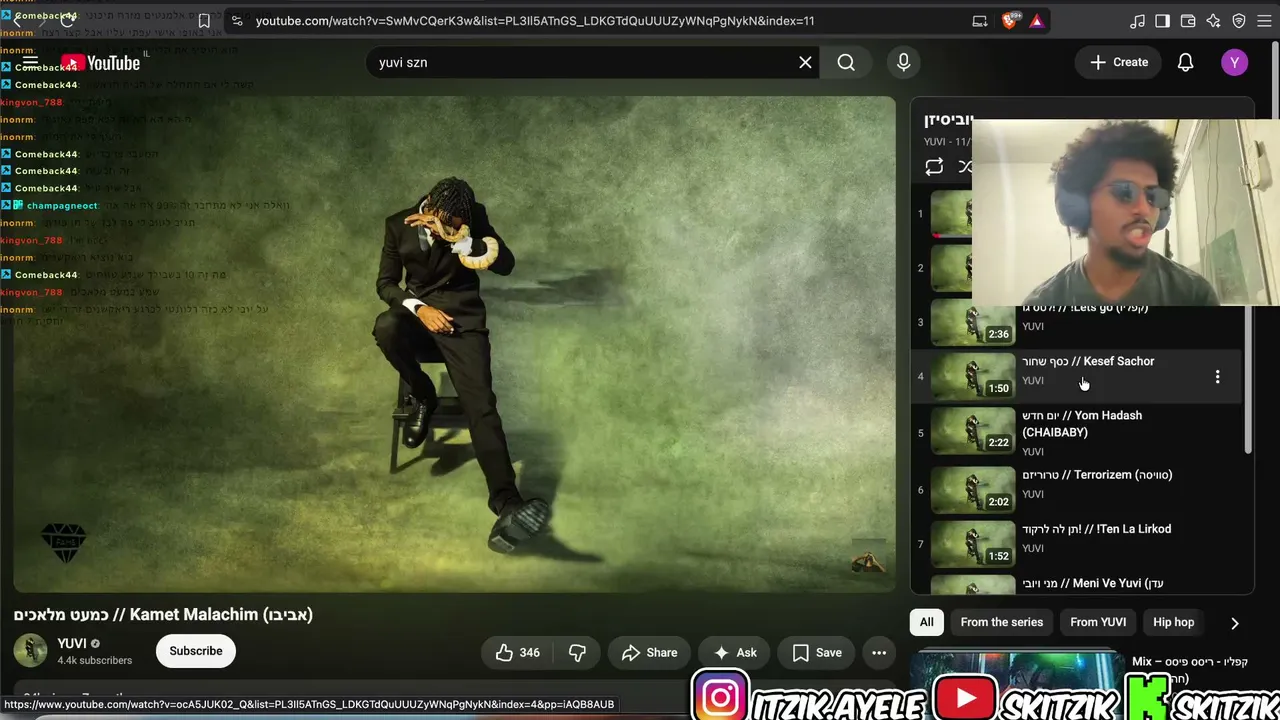
Task: Click the video player to pause
Action: (x=454, y=344)
